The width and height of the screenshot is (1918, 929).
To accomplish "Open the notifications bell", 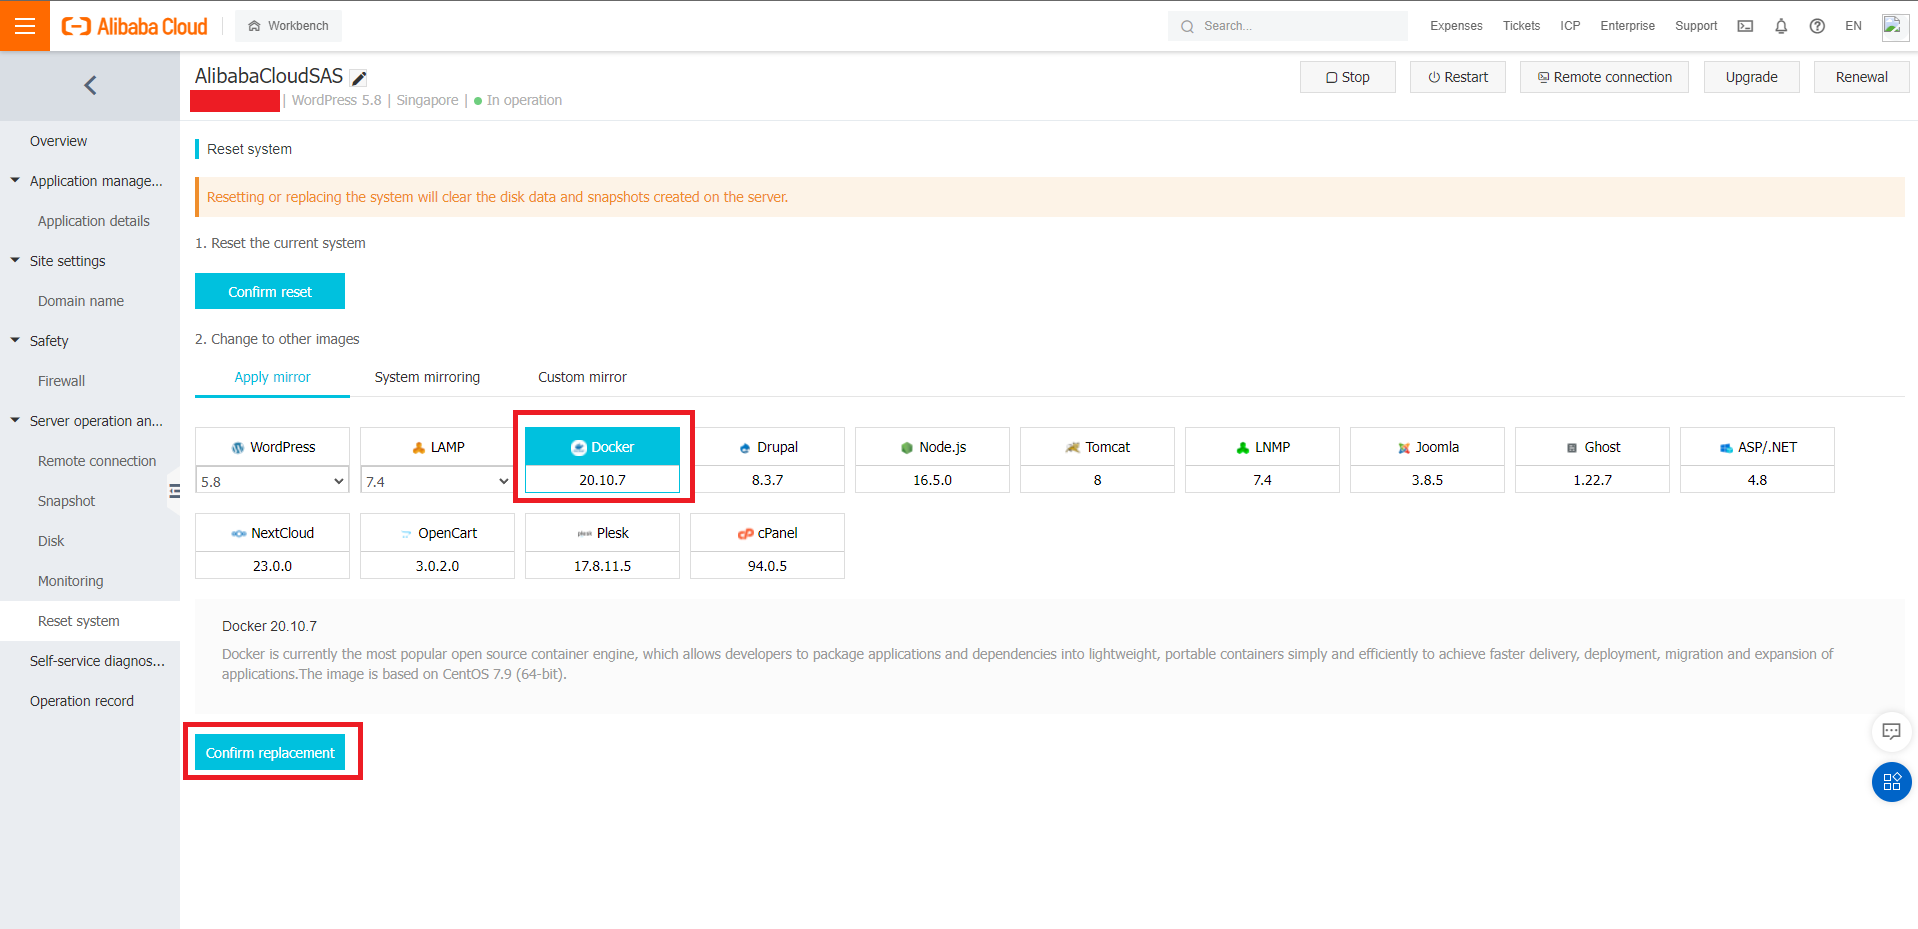I will (x=1781, y=26).
